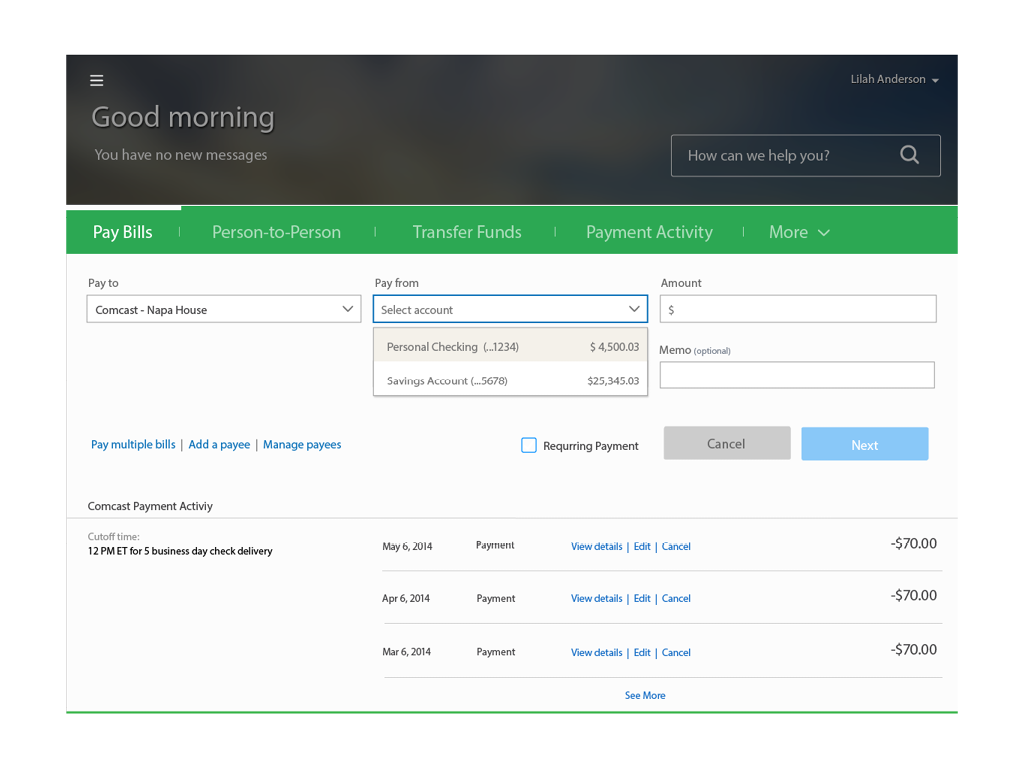Click the 'How can we help you?' search field
This screenshot has height=768, width=1024.
click(805, 155)
